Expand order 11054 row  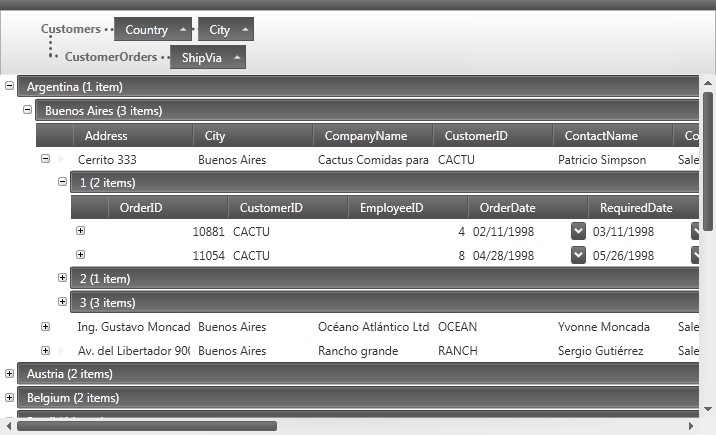coord(81,255)
